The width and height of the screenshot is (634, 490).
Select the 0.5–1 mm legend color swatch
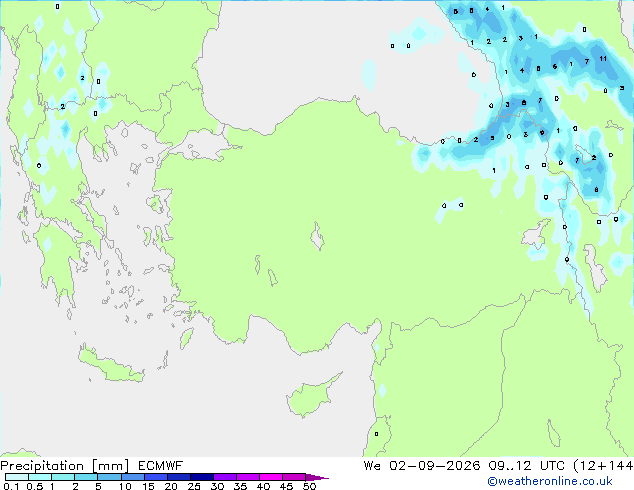point(40,477)
